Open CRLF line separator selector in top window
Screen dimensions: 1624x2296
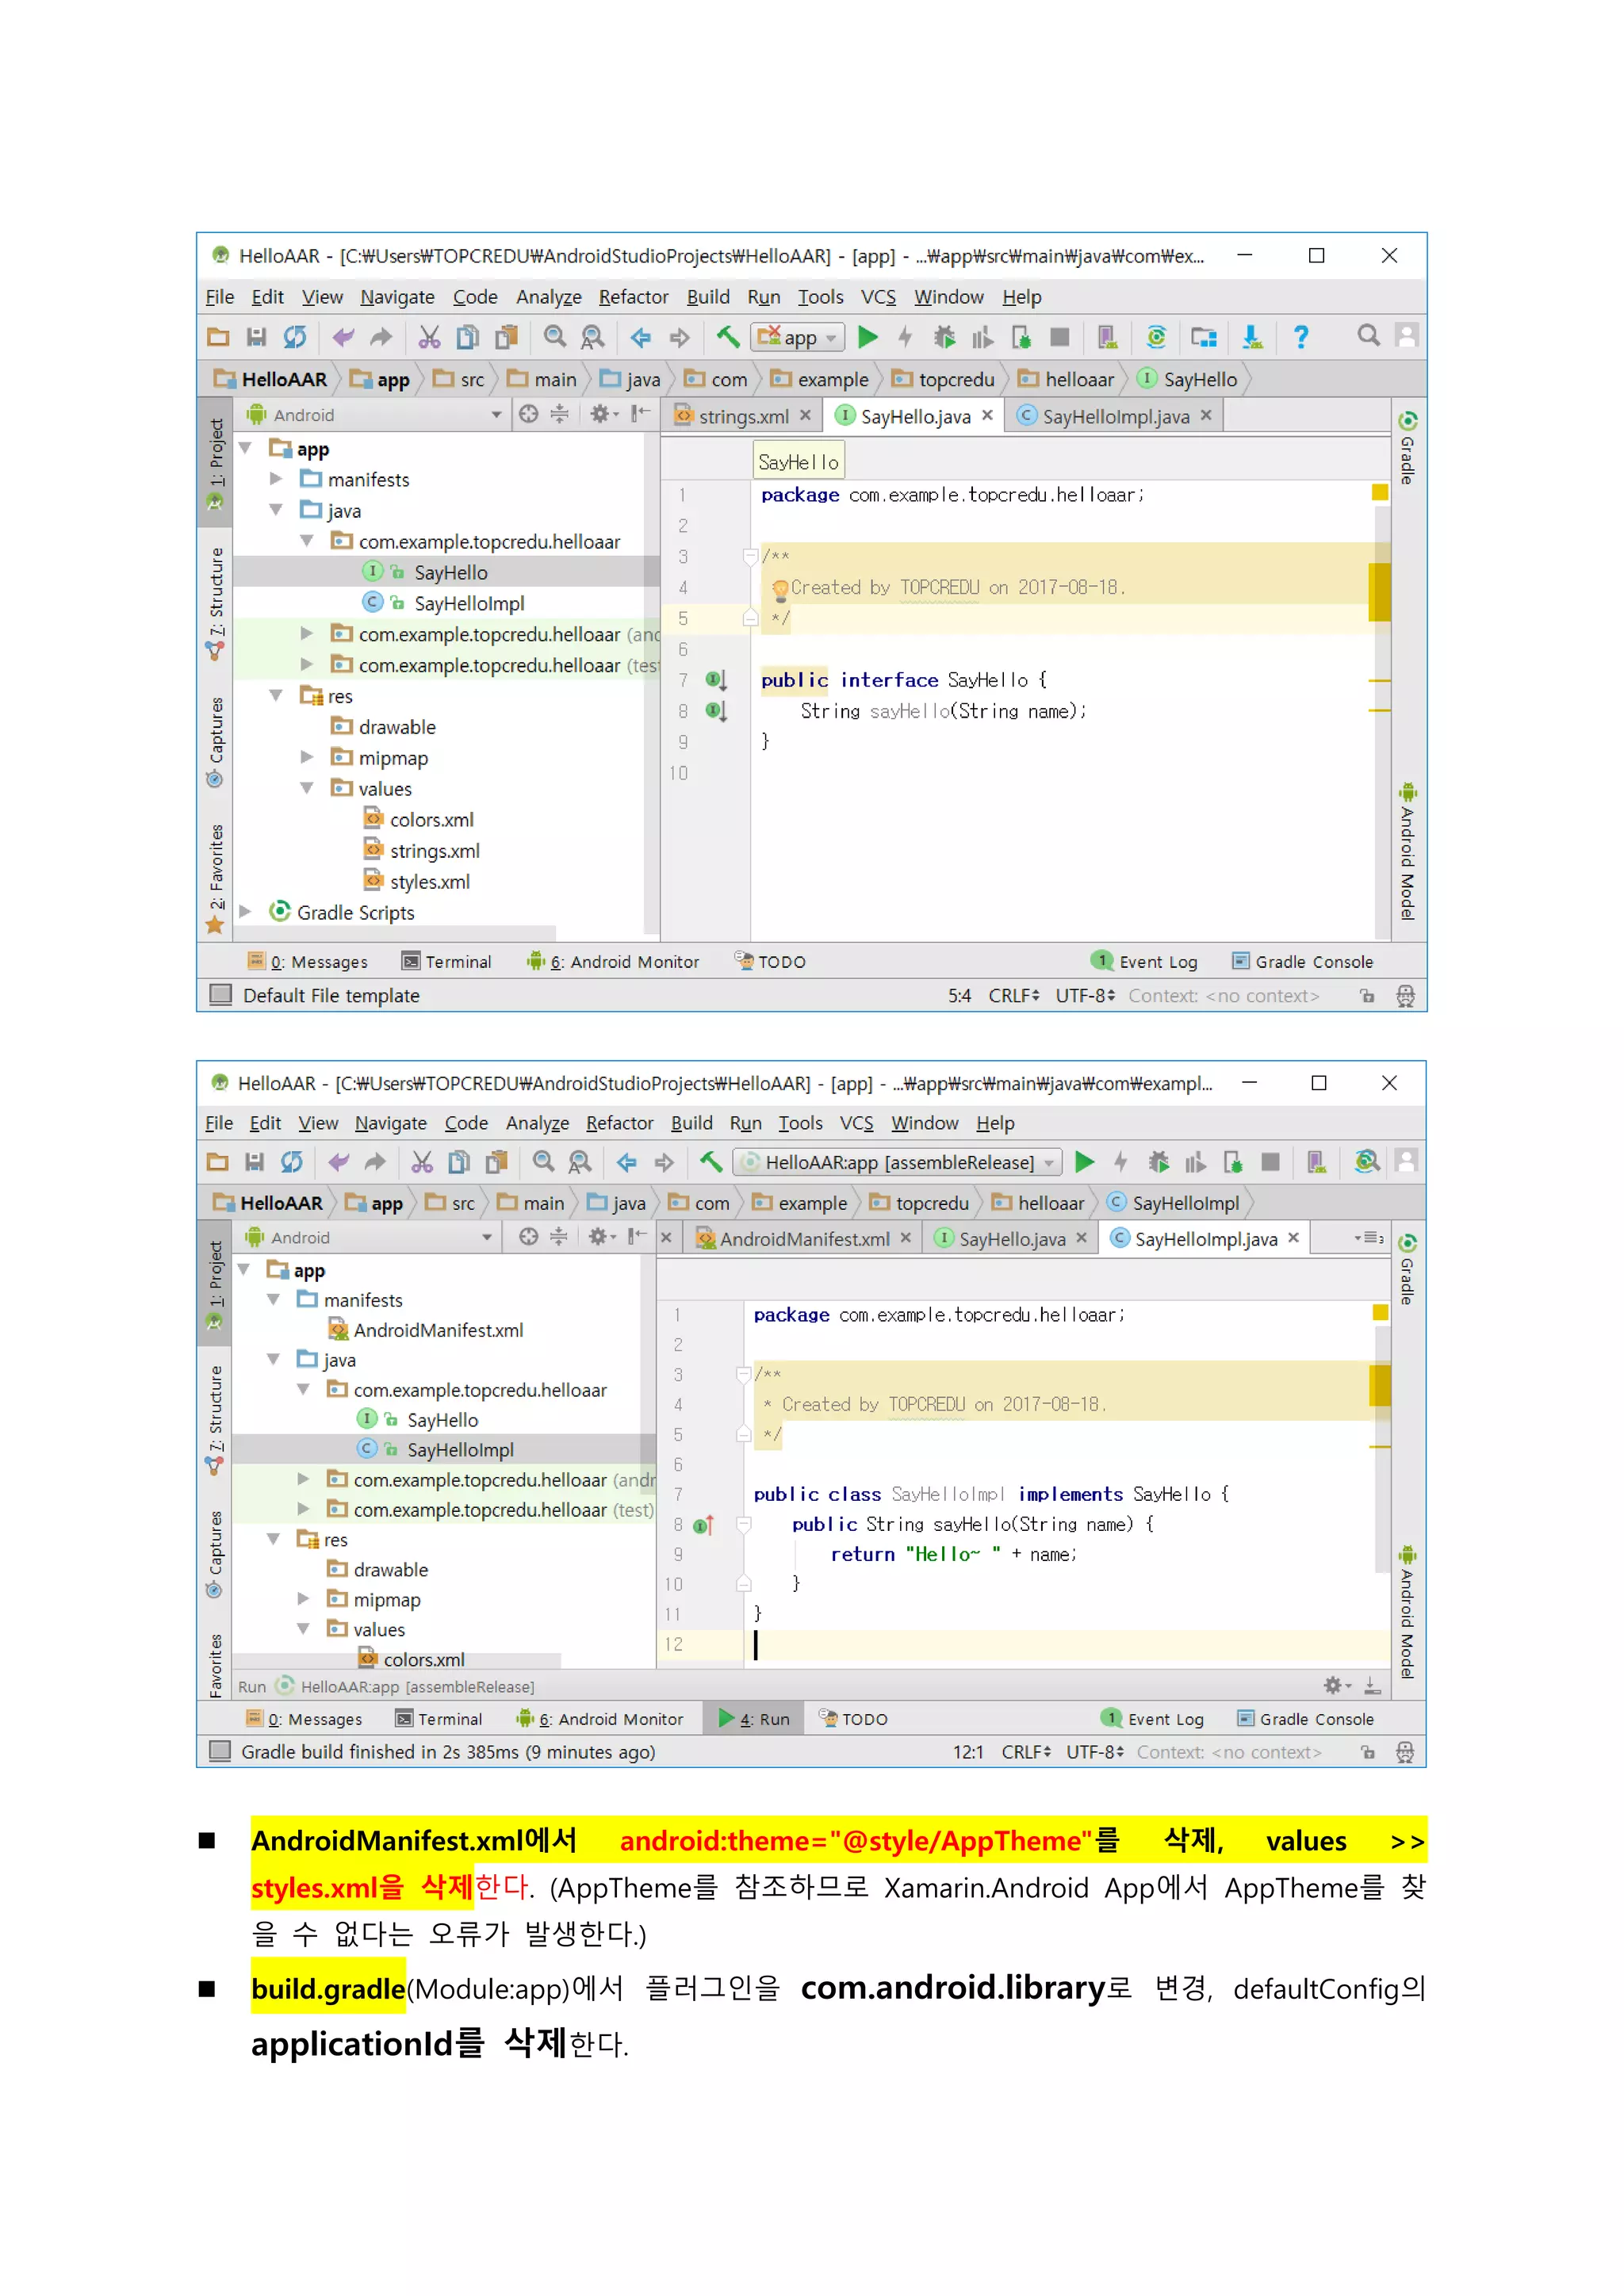click(1014, 996)
